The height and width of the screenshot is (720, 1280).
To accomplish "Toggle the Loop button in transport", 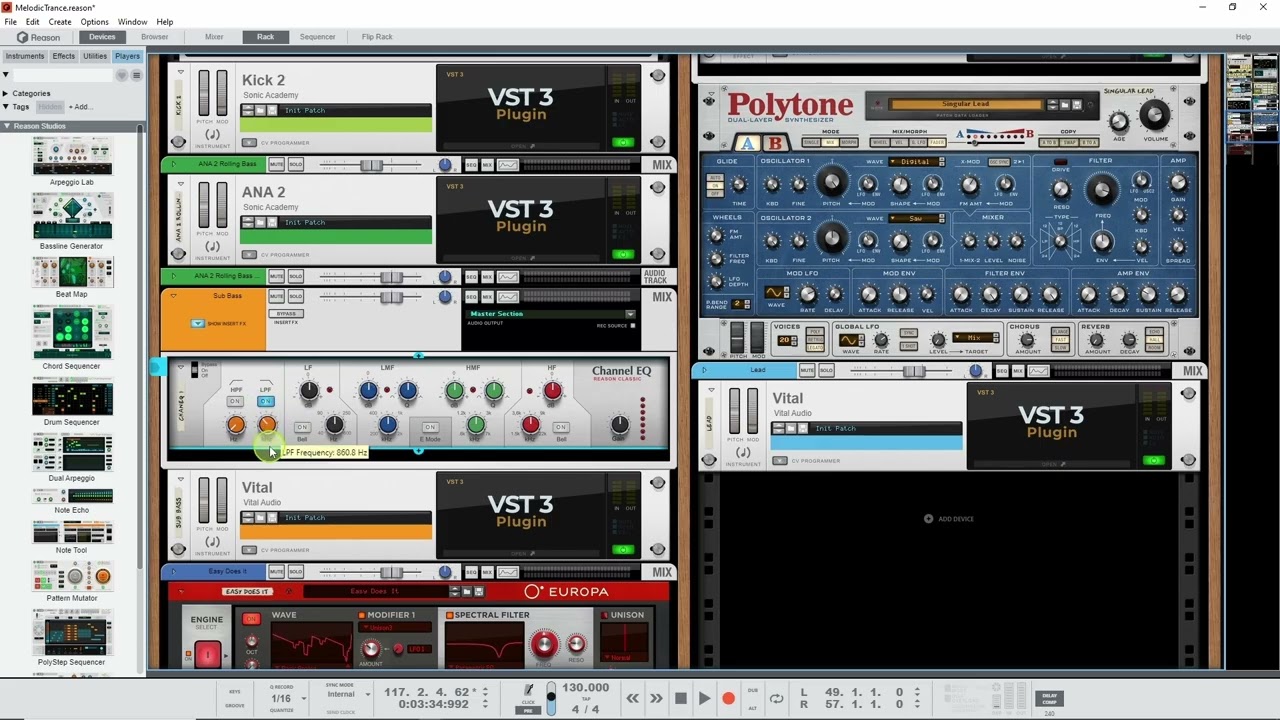I will [776, 698].
